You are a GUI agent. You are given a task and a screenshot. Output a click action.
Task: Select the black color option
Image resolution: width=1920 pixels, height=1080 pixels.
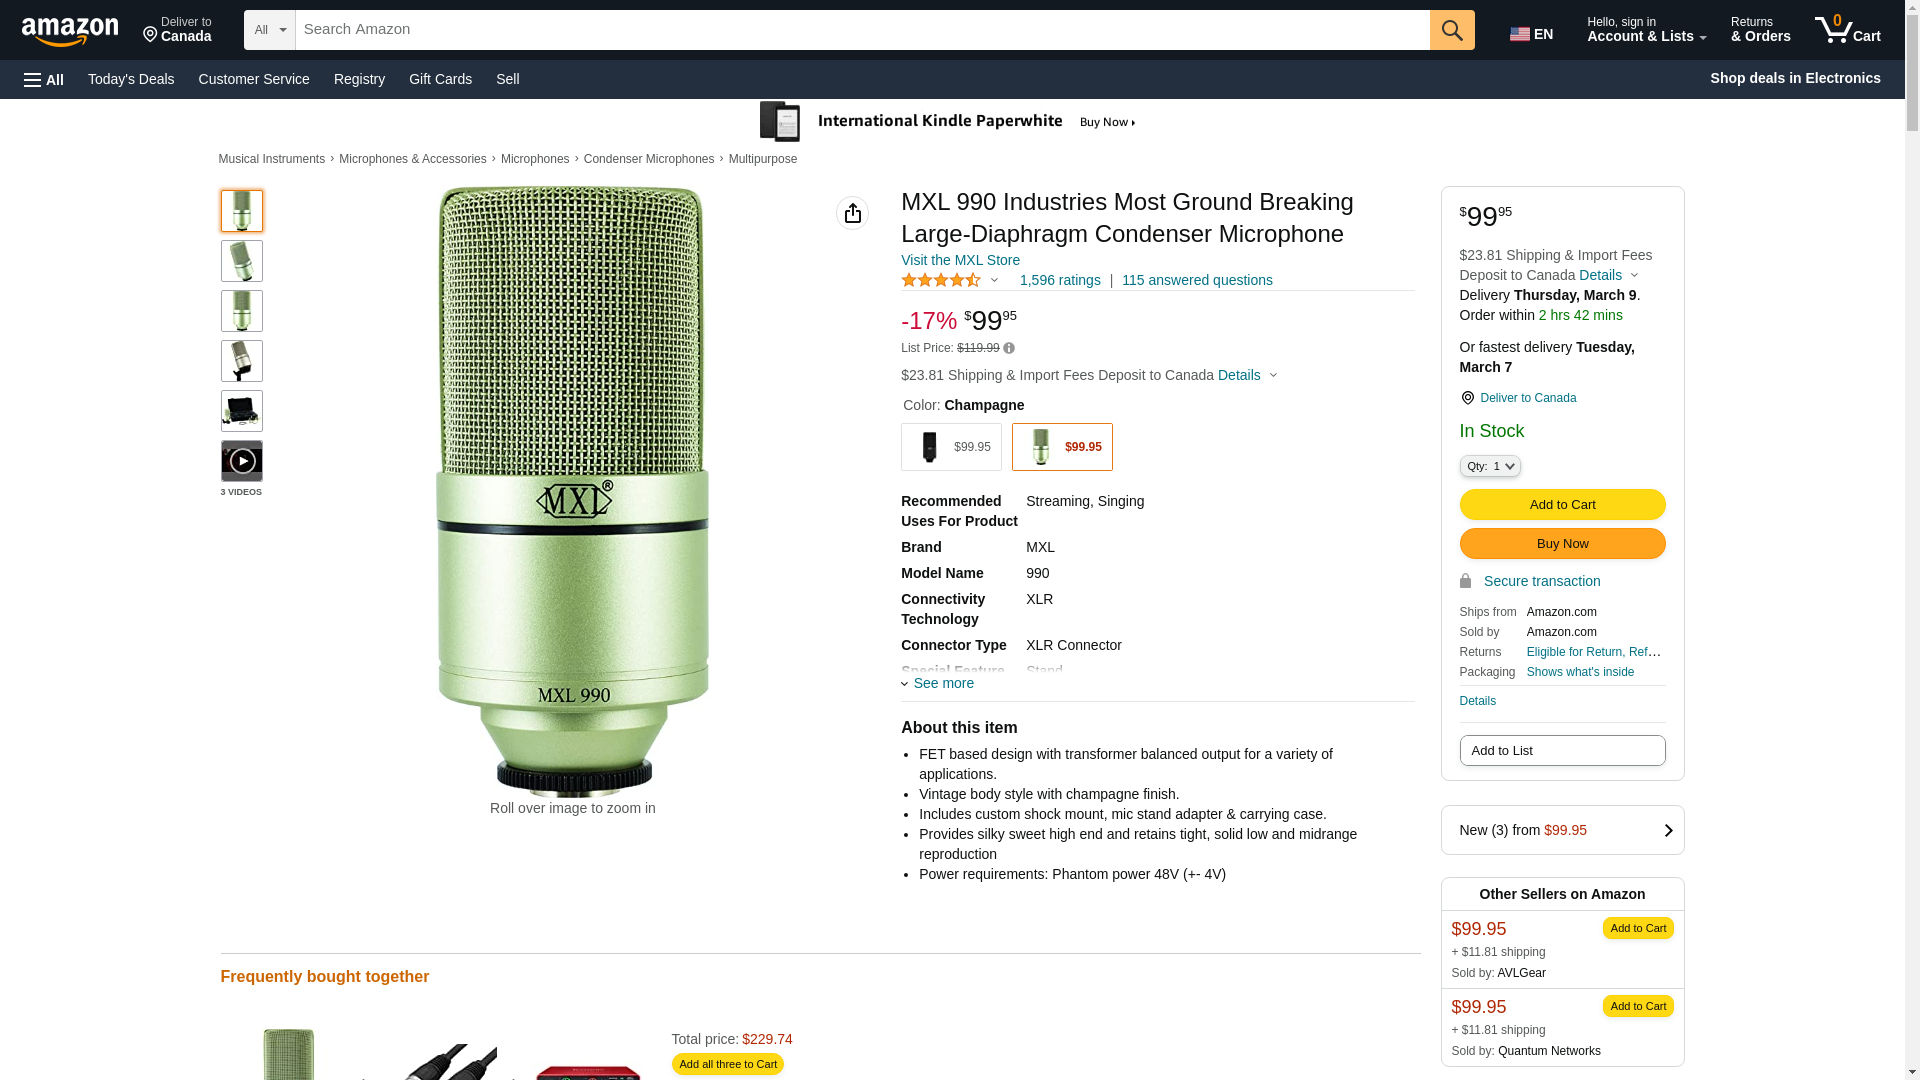(x=951, y=447)
